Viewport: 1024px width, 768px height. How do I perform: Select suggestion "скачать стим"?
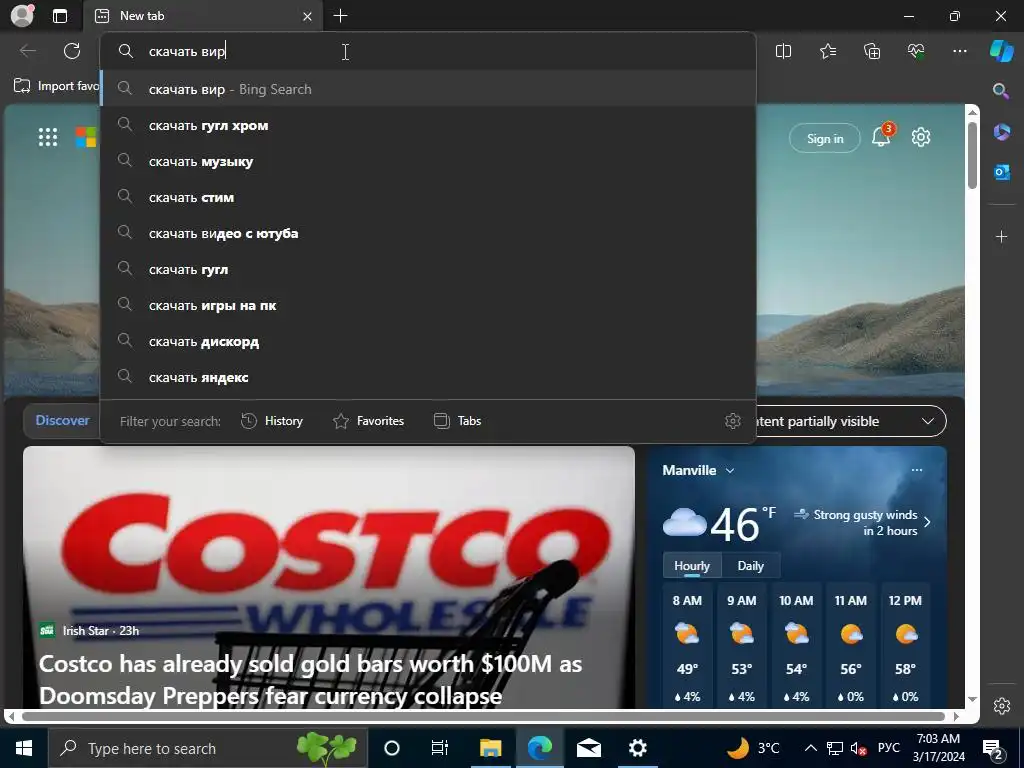coord(428,197)
